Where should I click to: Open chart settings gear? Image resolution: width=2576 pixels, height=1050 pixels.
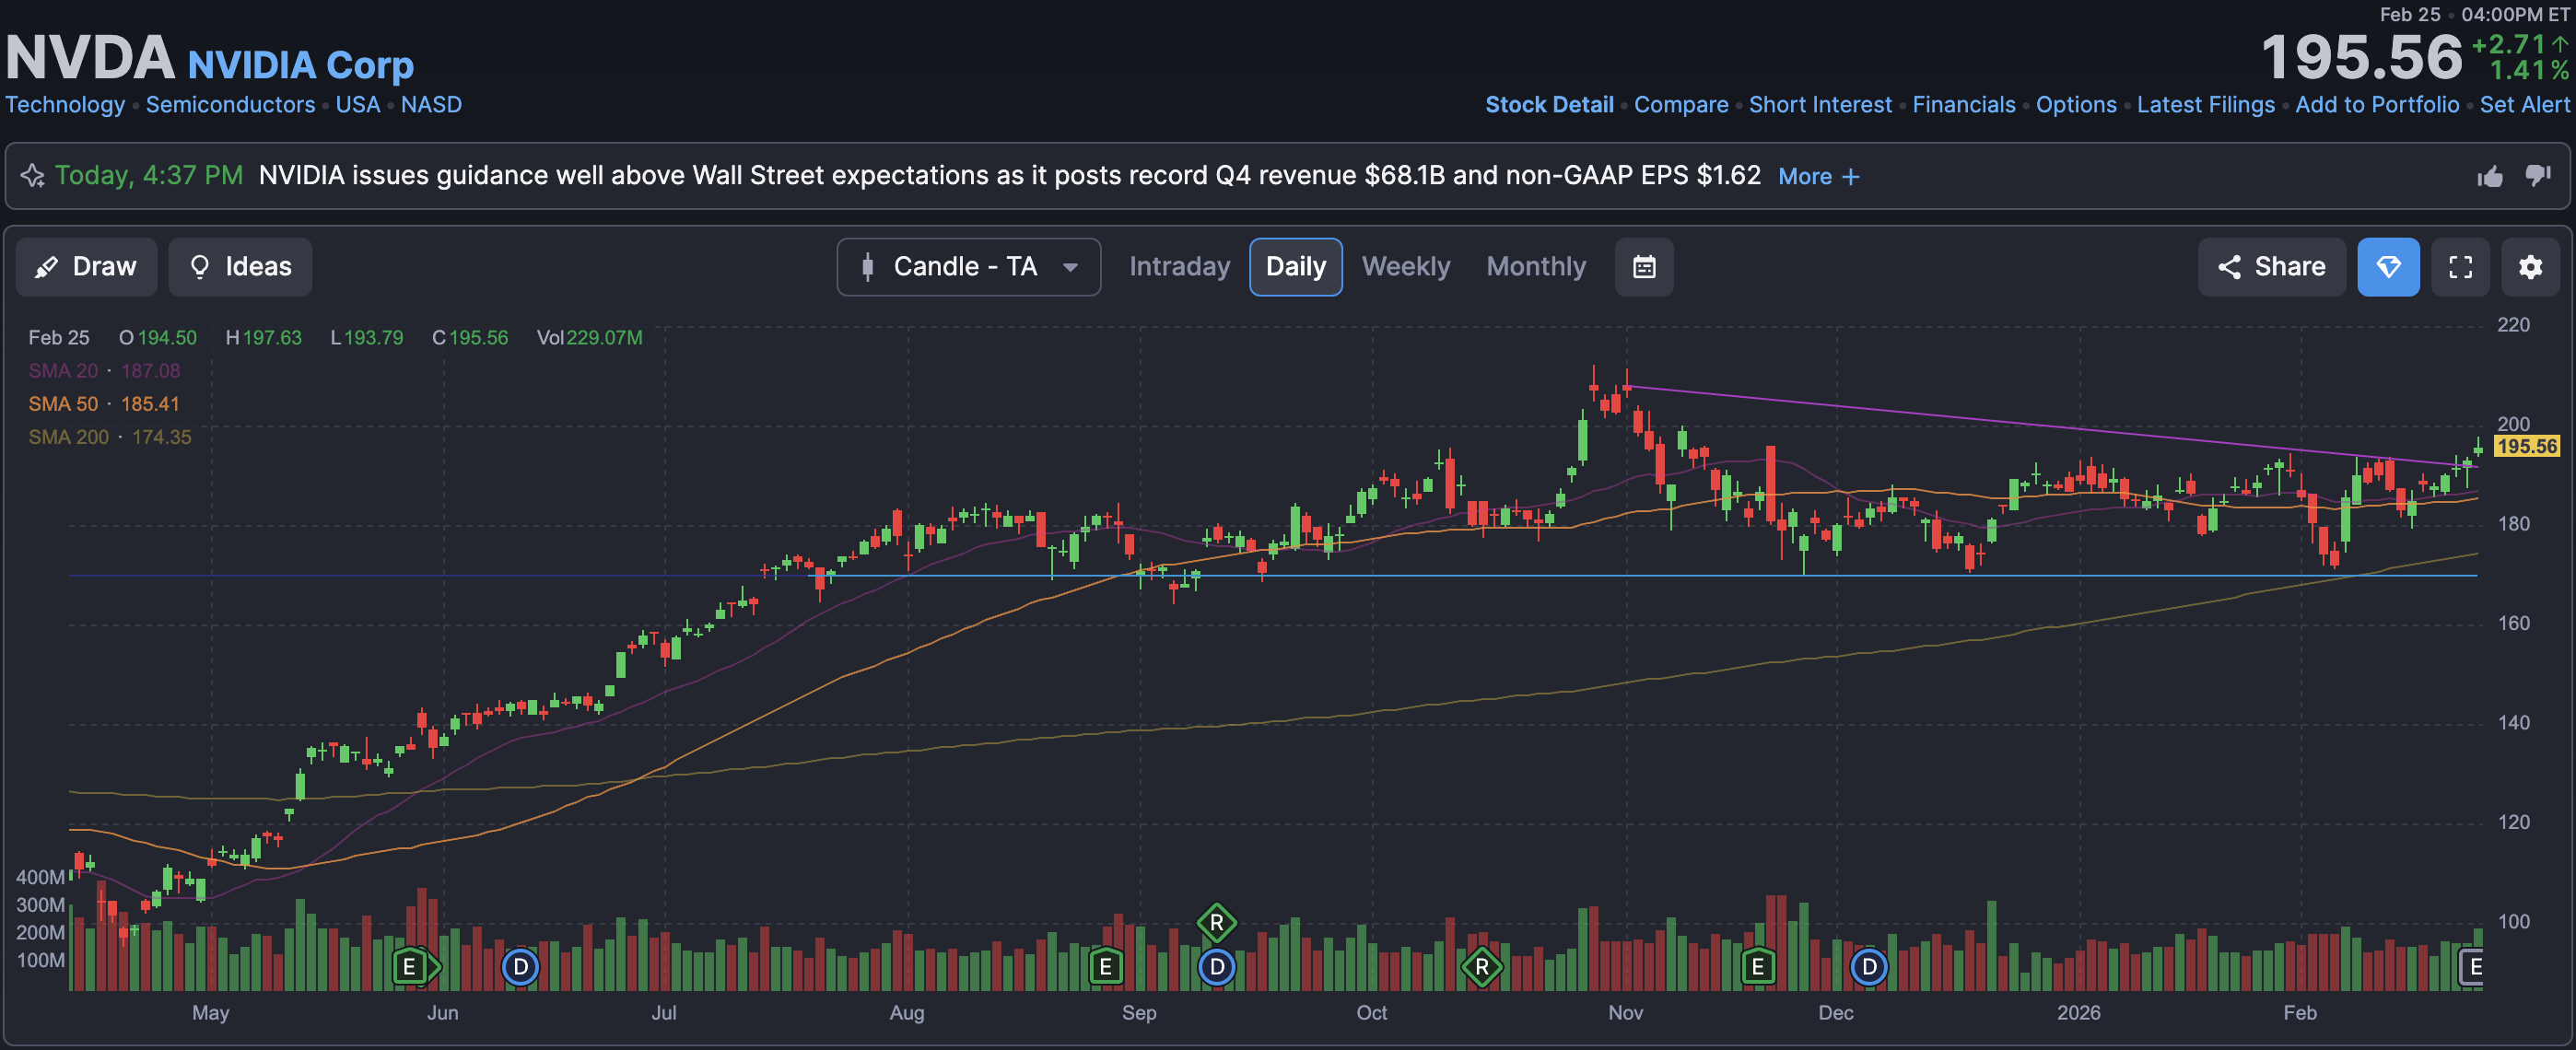point(2529,267)
